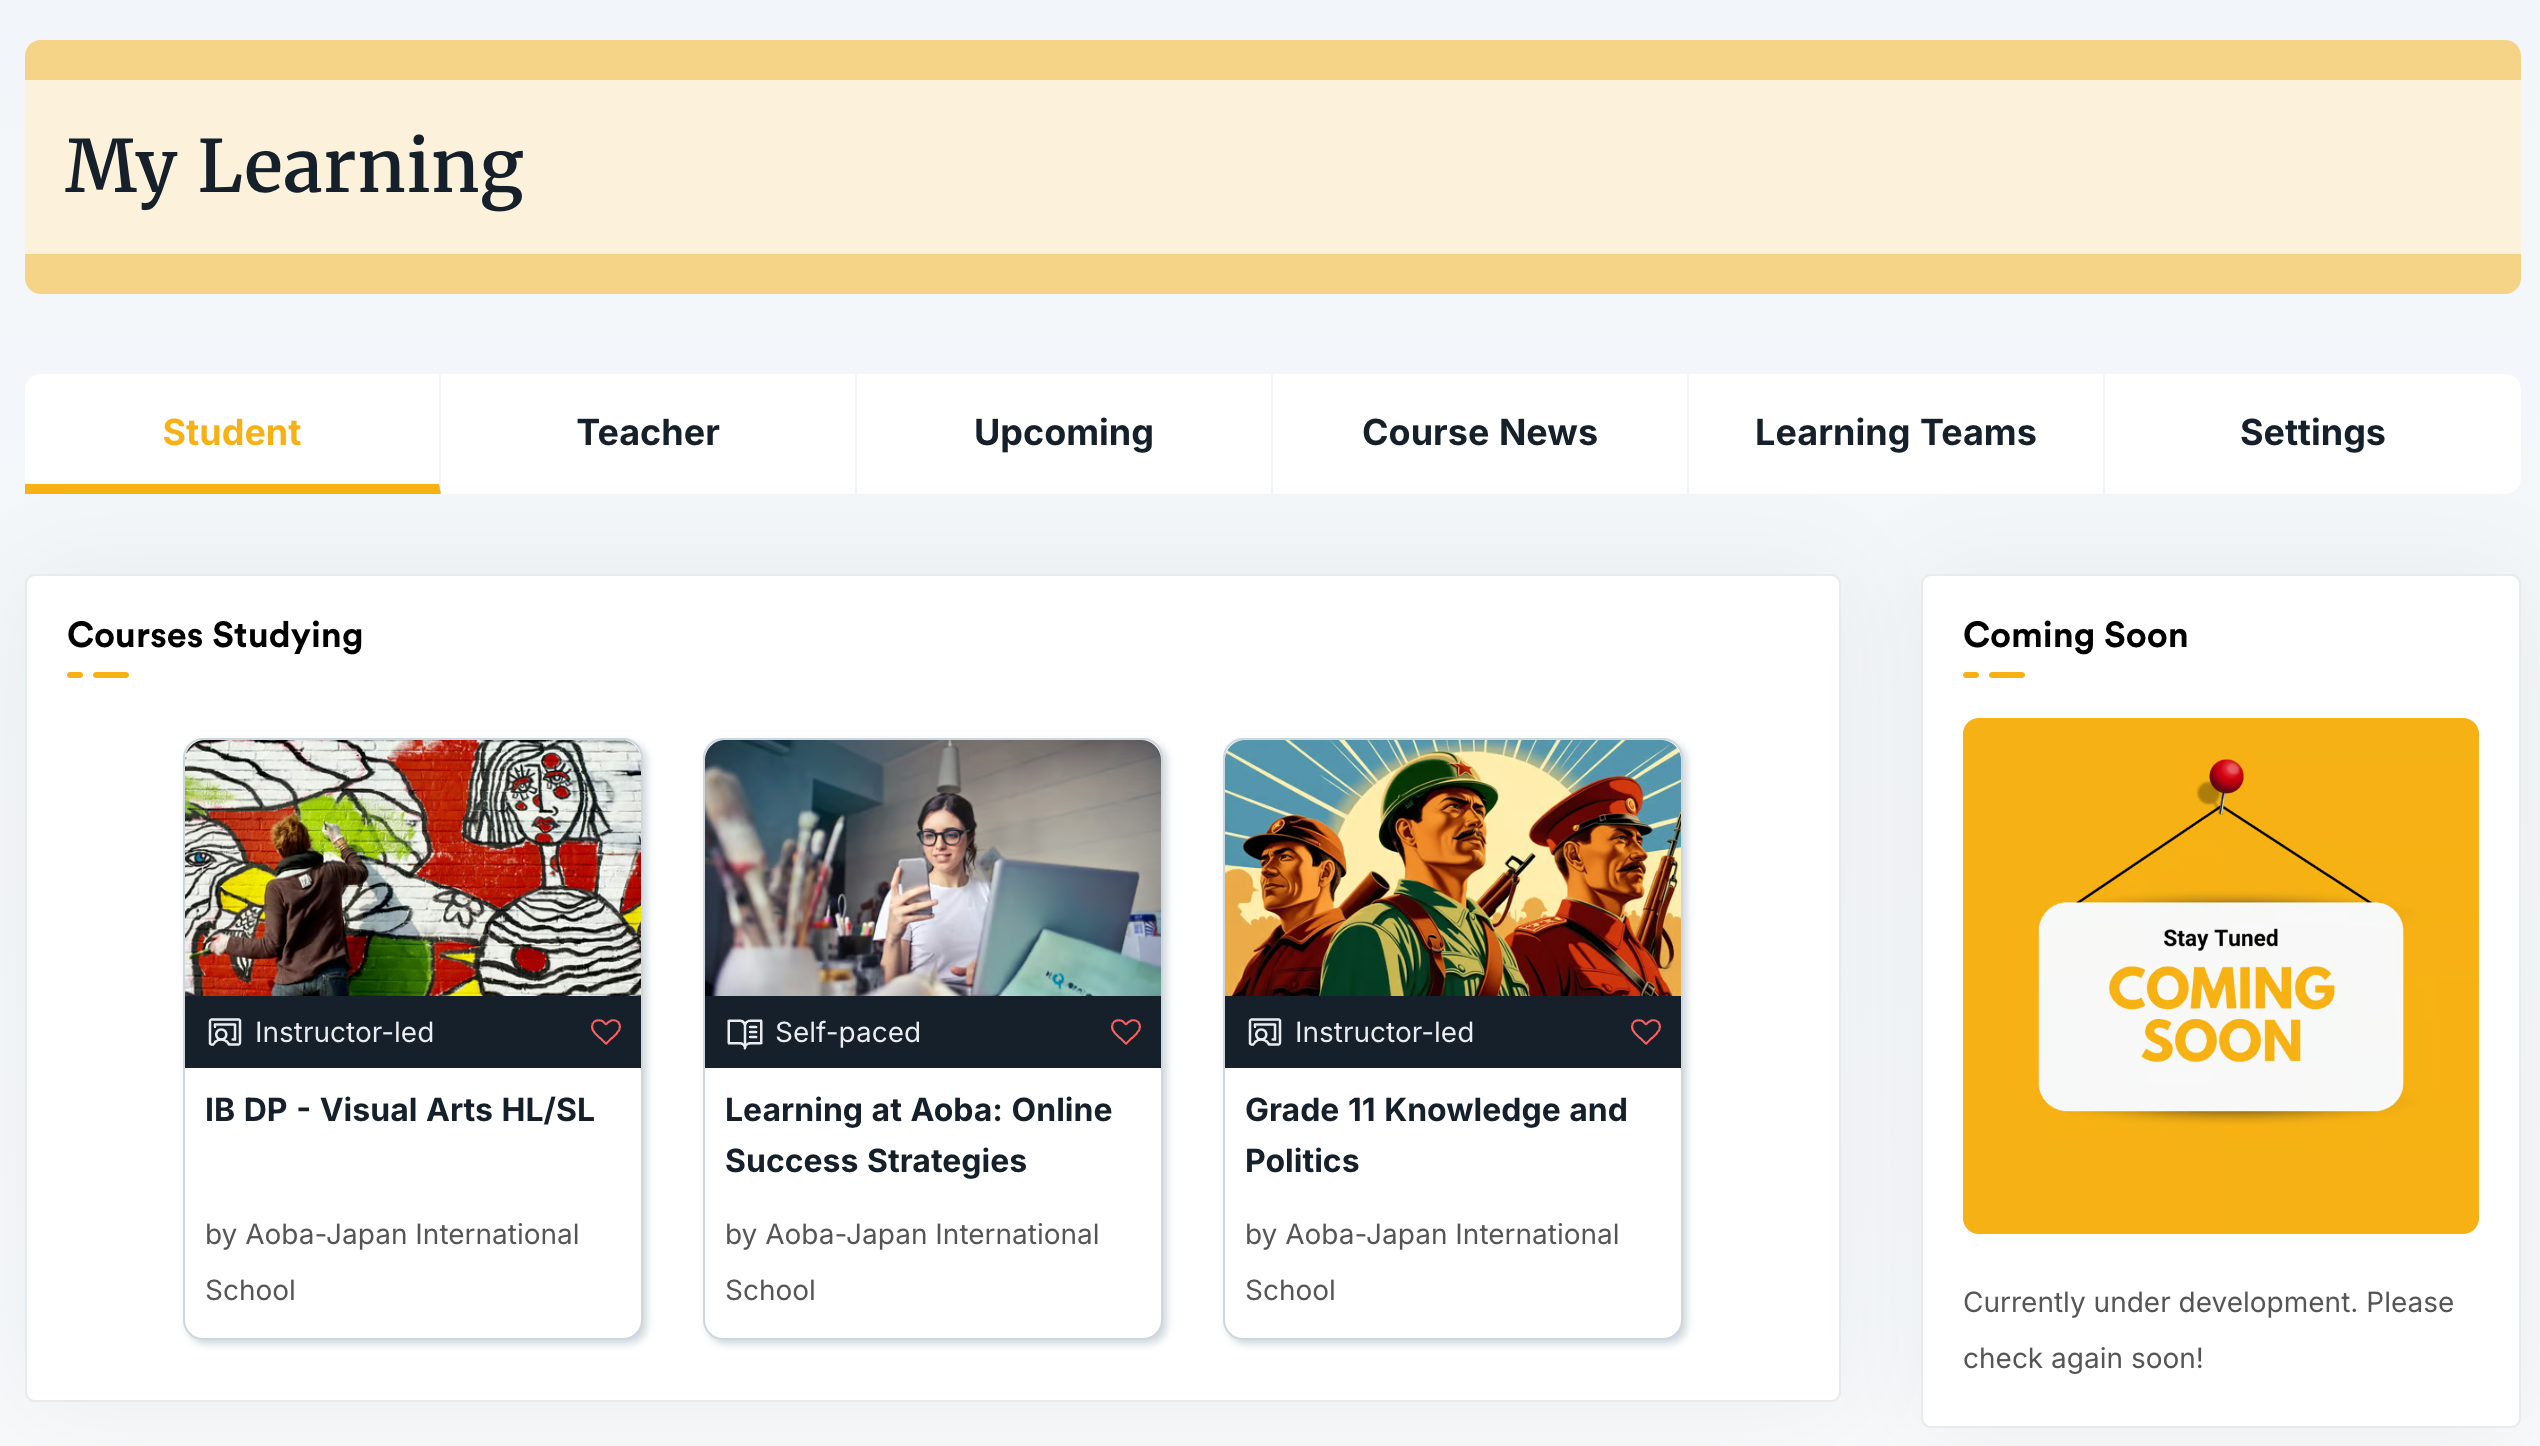Image resolution: width=2540 pixels, height=1446 pixels.
Task: Open the Upcoming tab
Action: [x=1063, y=433]
